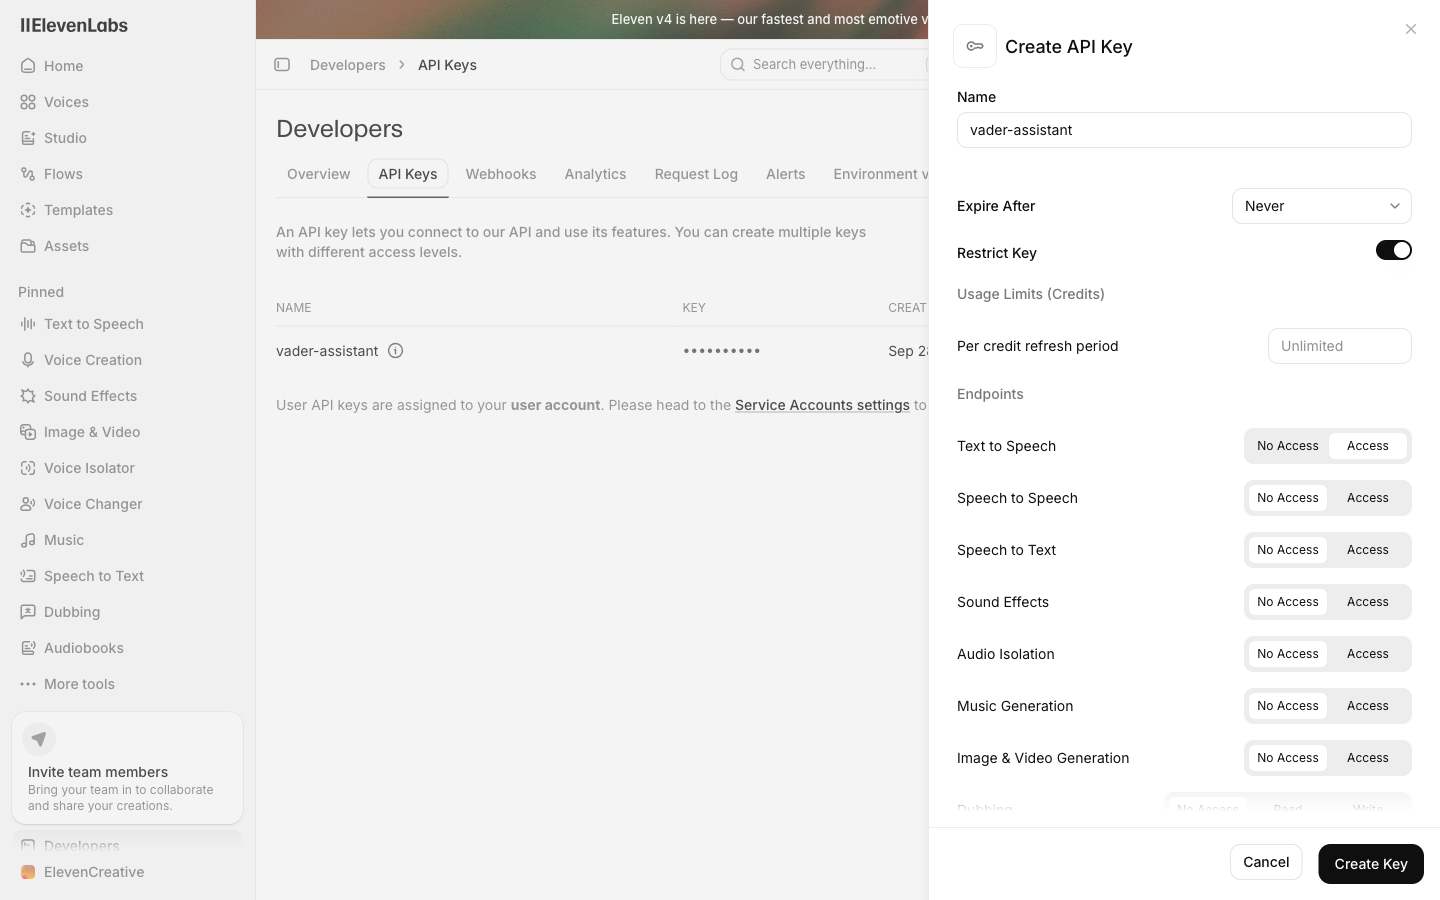The width and height of the screenshot is (1440, 900).
Task: Click the Create Key button
Action: pyautogui.click(x=1370, y=864)
